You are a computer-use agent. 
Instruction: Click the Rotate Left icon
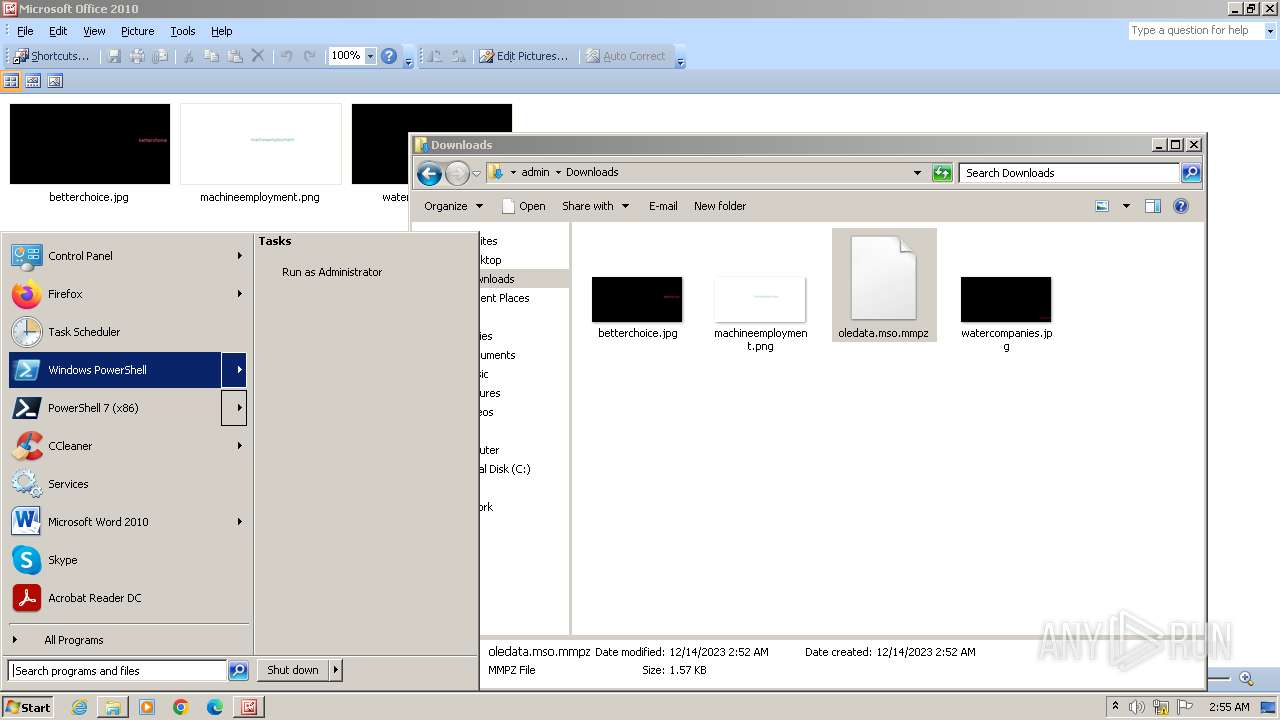tap(435, 56)
